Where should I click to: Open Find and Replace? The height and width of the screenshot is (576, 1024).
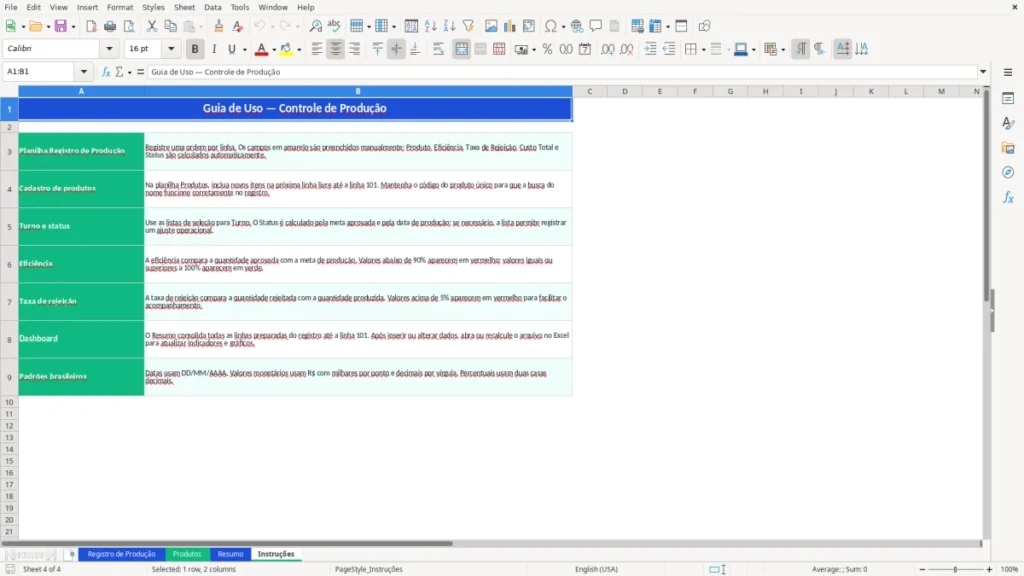click(315, 26)
